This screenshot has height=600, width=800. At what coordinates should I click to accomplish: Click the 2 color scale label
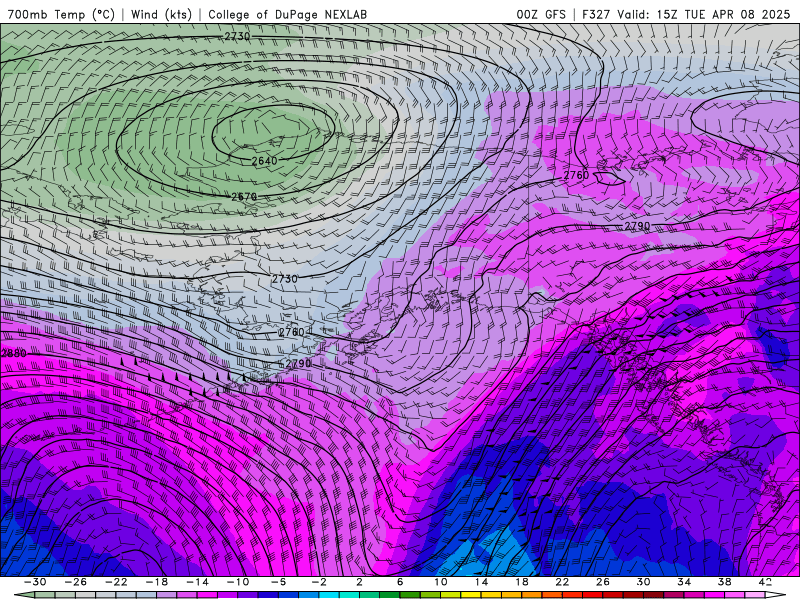[359, 582]
